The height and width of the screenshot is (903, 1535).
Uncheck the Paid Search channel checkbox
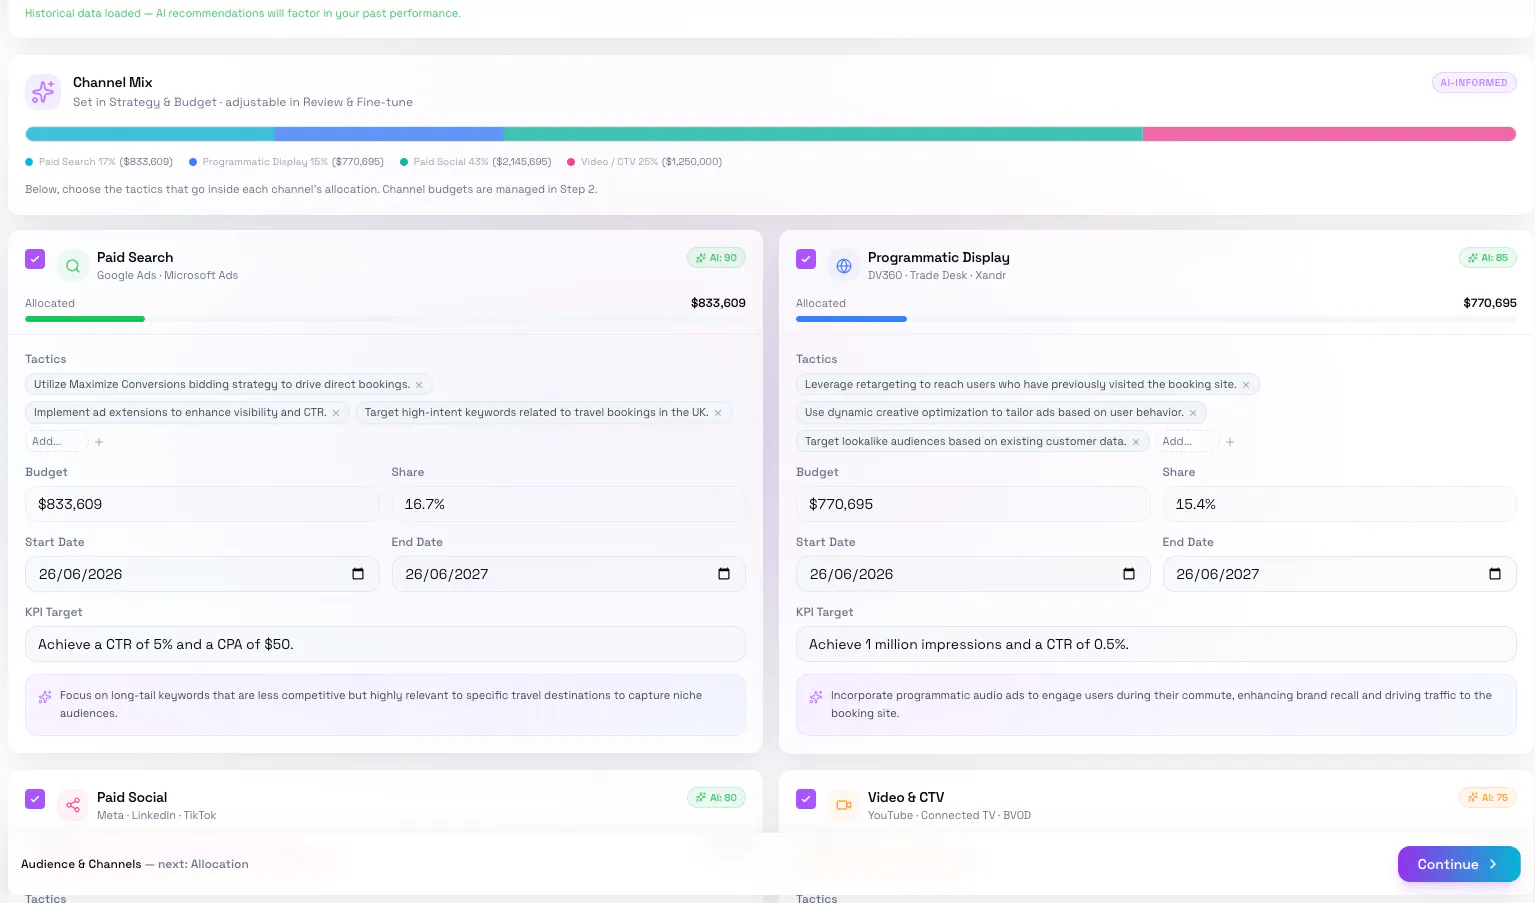[x=35, y=259]
